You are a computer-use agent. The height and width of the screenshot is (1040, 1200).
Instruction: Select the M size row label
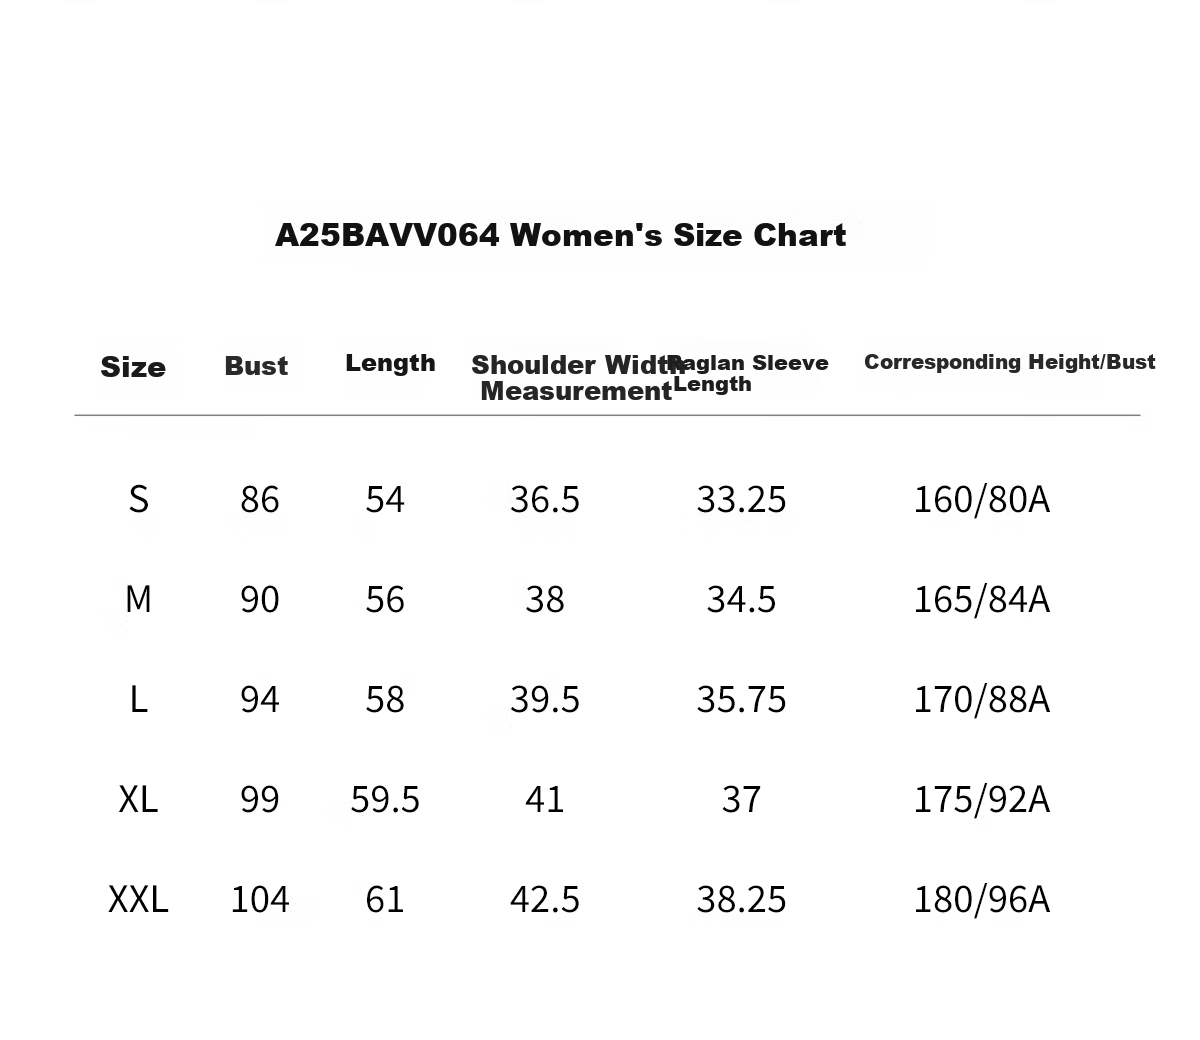[x=138, y=599]
